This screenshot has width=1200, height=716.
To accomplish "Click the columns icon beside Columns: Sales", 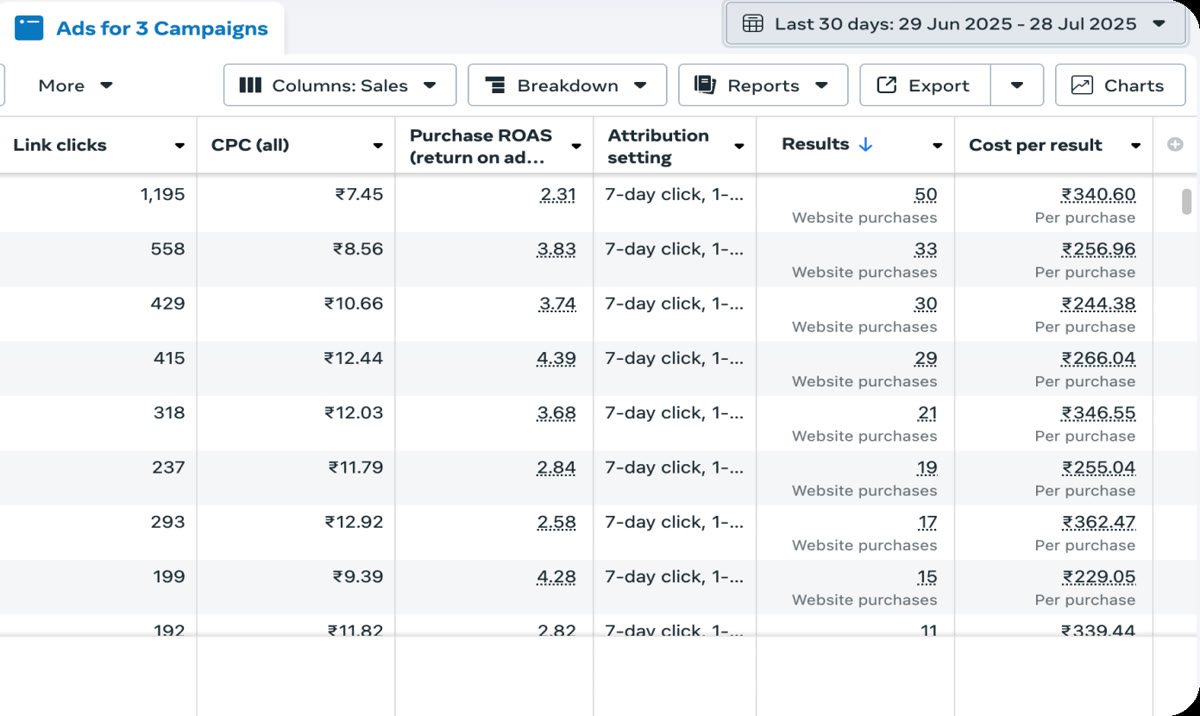I will 250,86.
